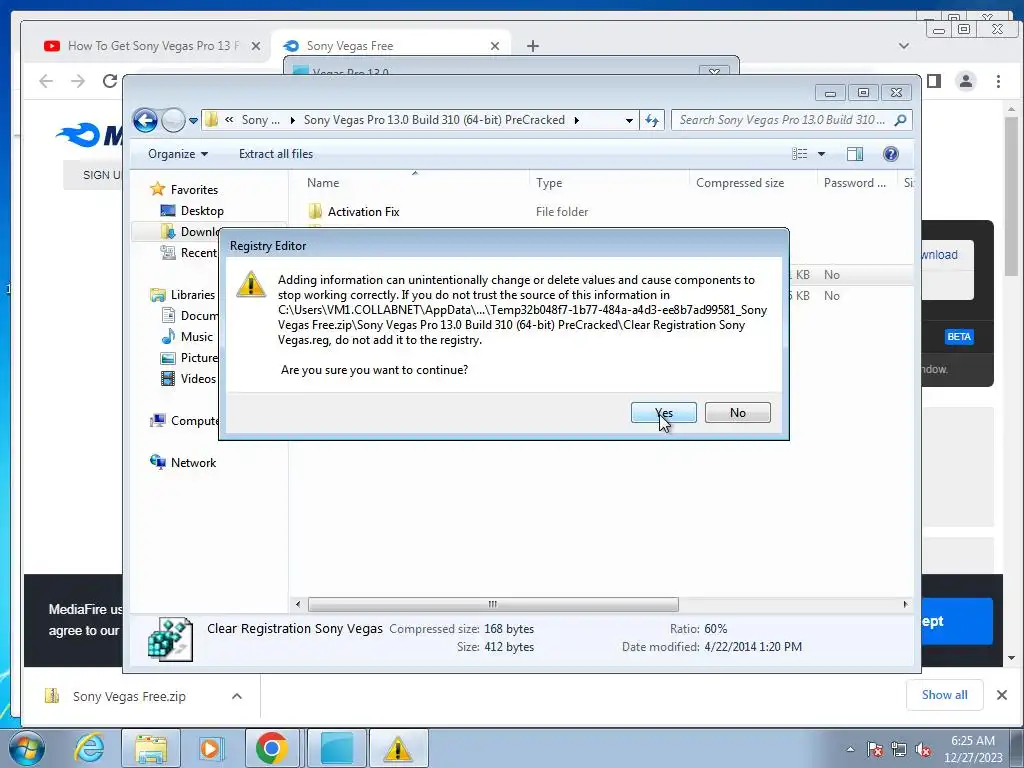Close Sony Vegas Free tab

pos(495,46)
